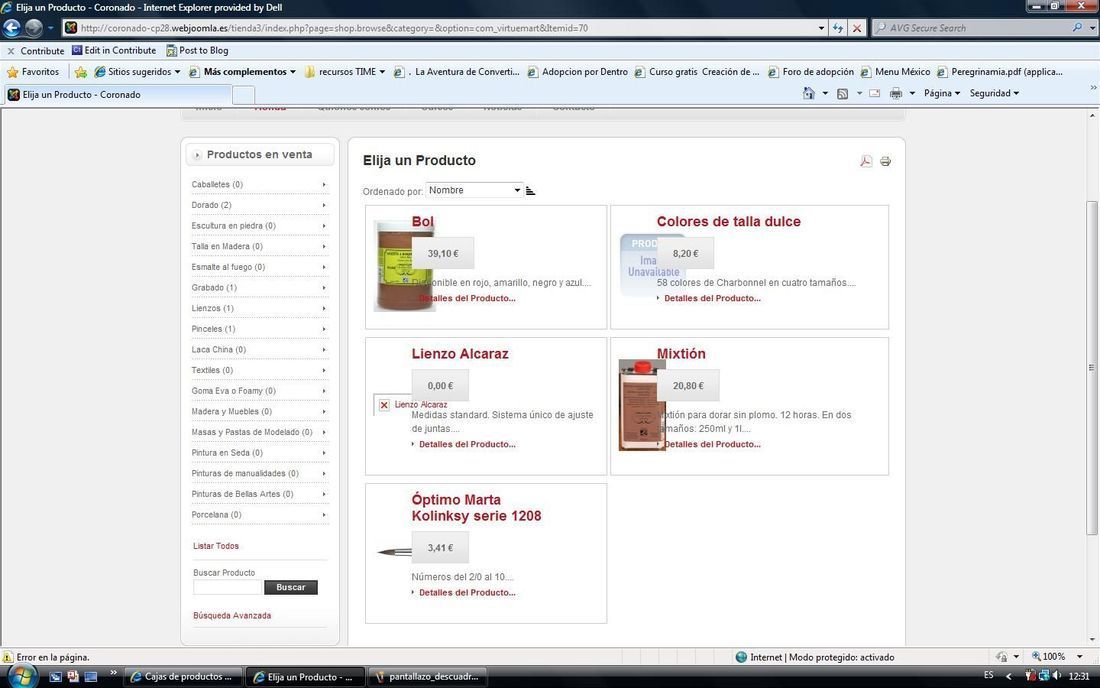Click Add to favorites bar star icon
This screenshot has width=1100, height=688.
(81, 72)
